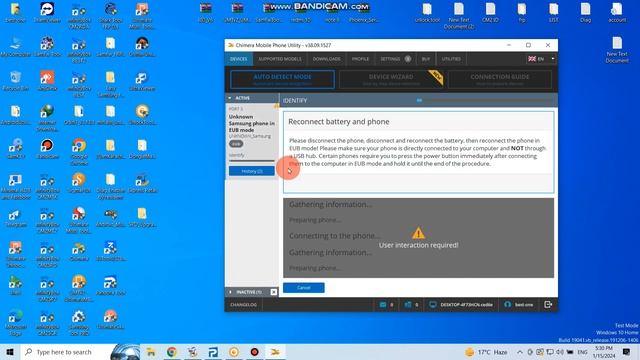The image size is (640, 360).
Task: Click the computer name monitor icon
Action: click(x=433, y=304)
